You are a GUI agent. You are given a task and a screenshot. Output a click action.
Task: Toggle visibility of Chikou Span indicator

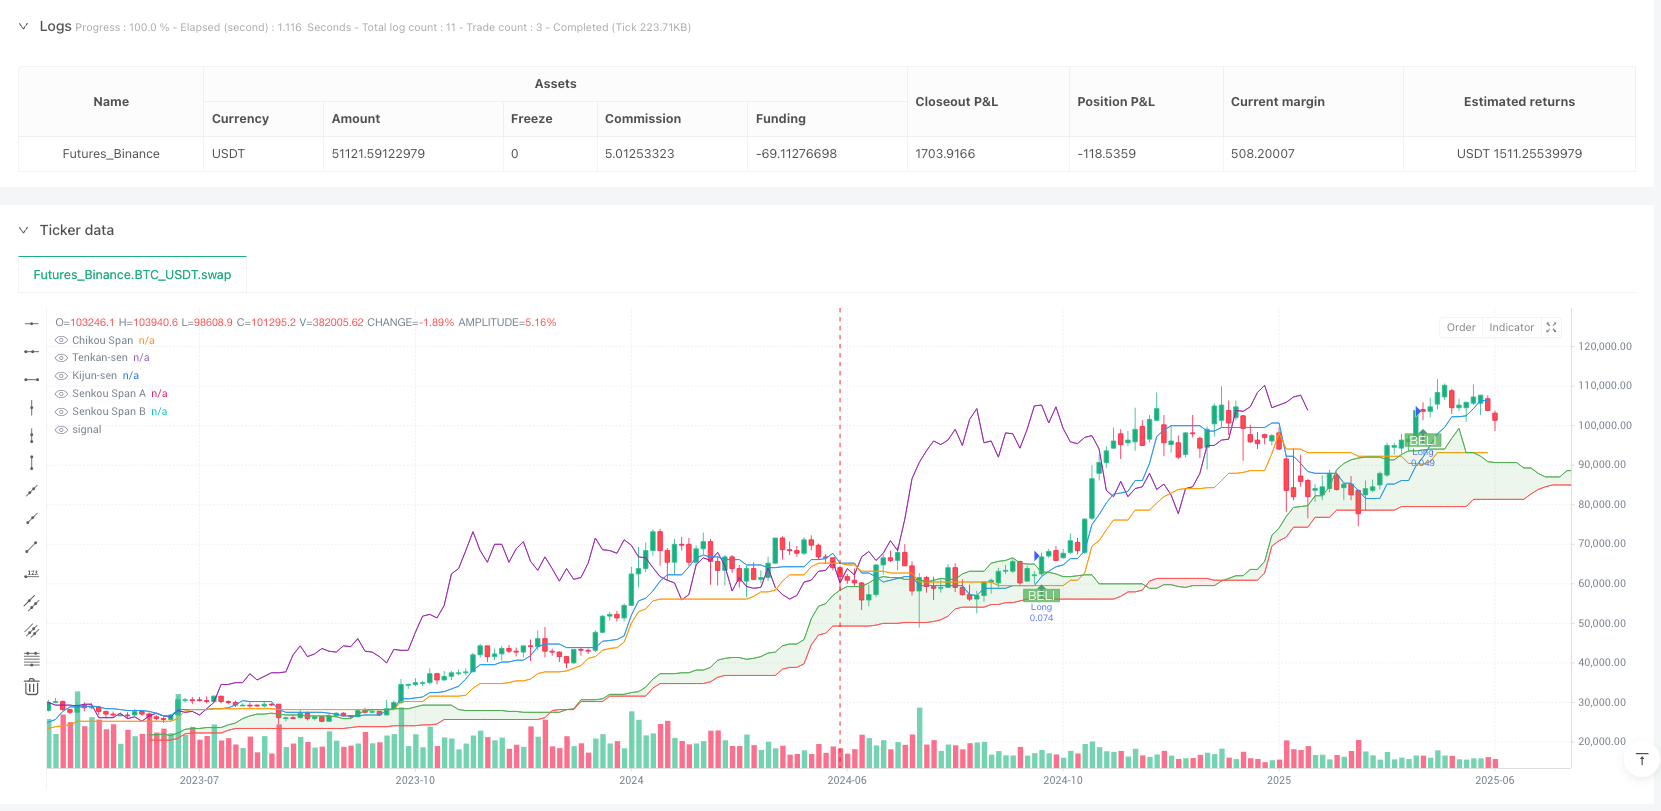tap(62, 340)
